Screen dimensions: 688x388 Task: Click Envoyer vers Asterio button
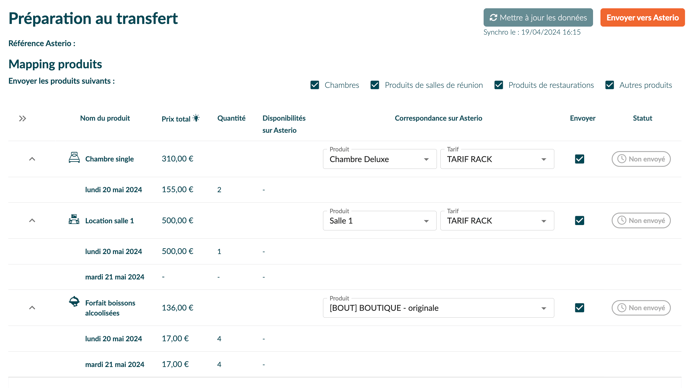pyautogui.click(x=642, y=18)
